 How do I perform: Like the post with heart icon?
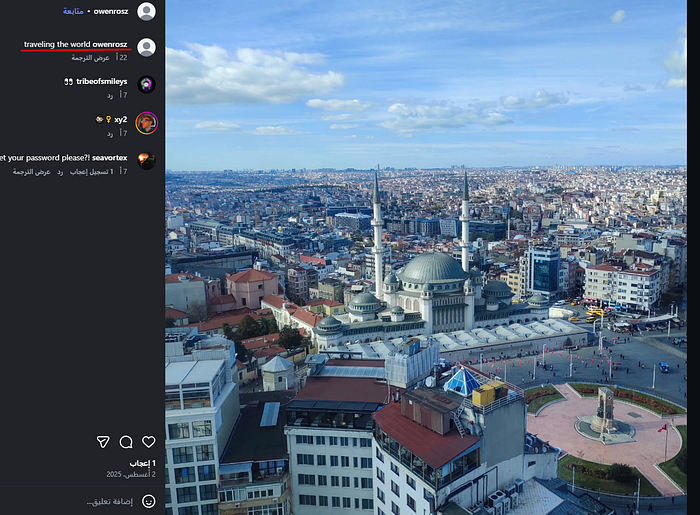click(149, 442)
